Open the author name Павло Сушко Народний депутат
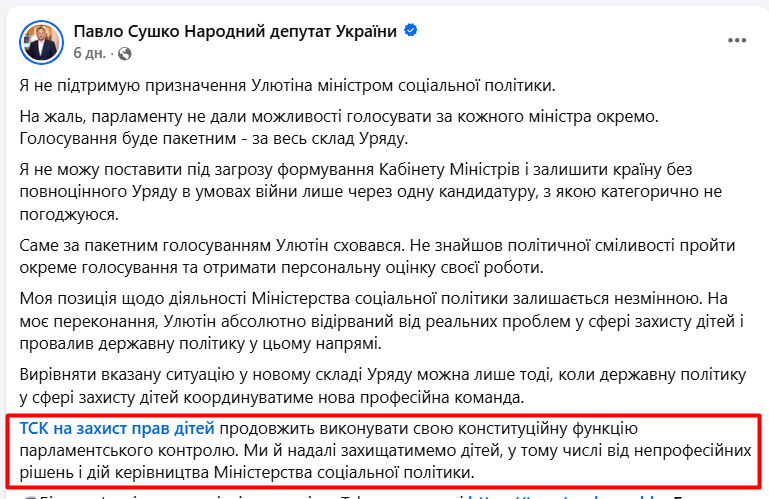The width and height of the screenshot is (769, 499). point(235,31)
